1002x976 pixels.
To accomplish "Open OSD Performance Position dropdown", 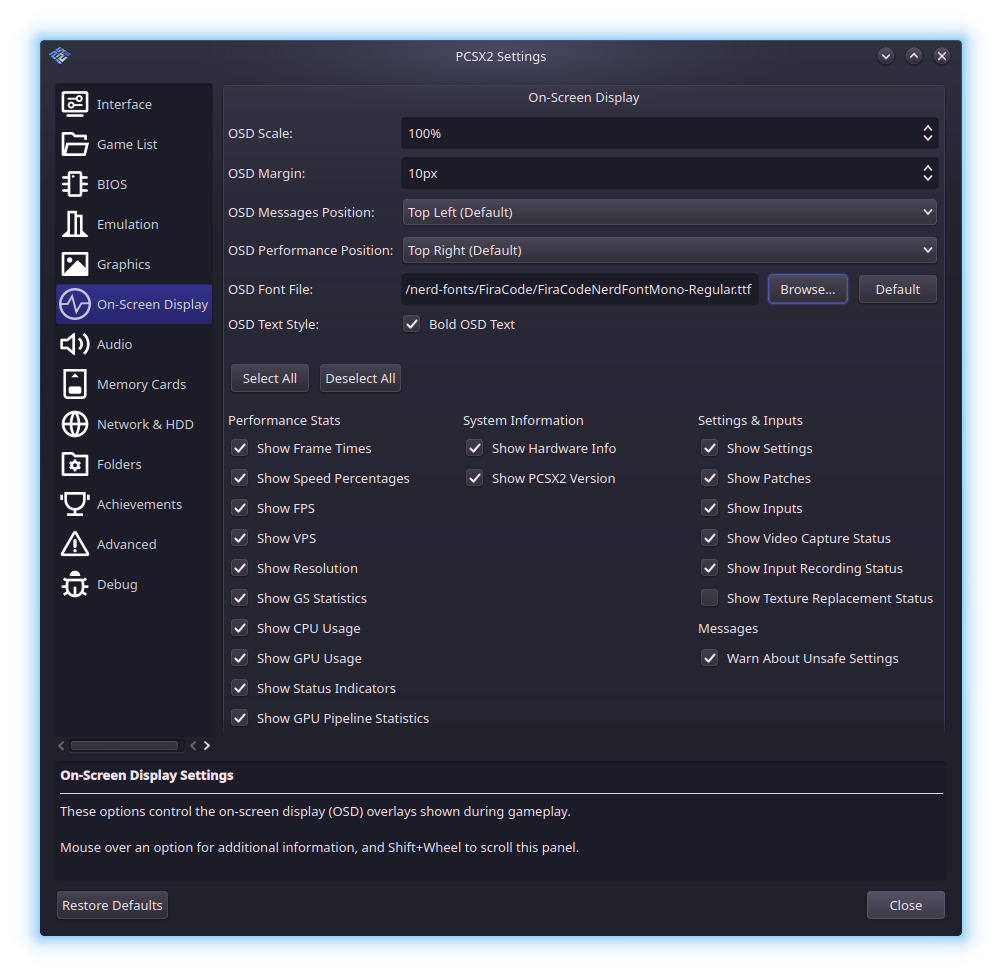I will pos(669,251).
